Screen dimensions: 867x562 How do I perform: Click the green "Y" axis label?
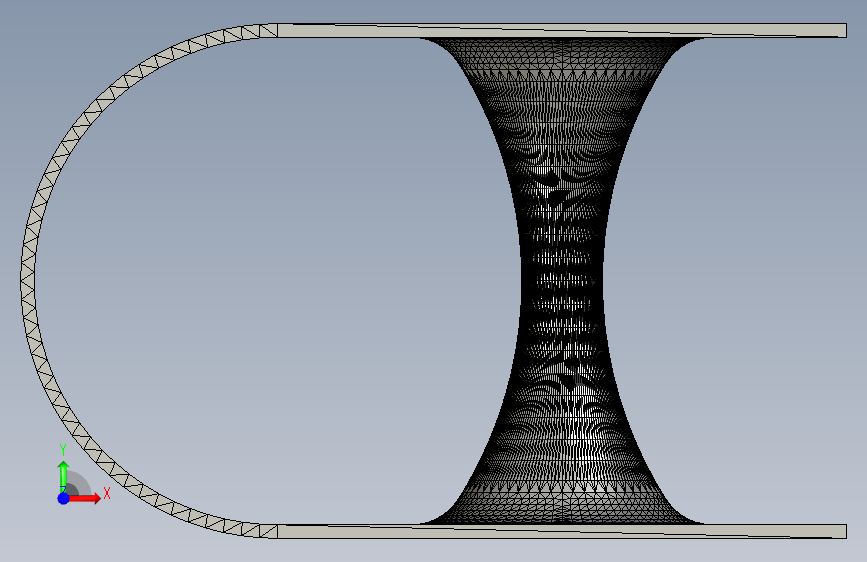tap(63, 449)
